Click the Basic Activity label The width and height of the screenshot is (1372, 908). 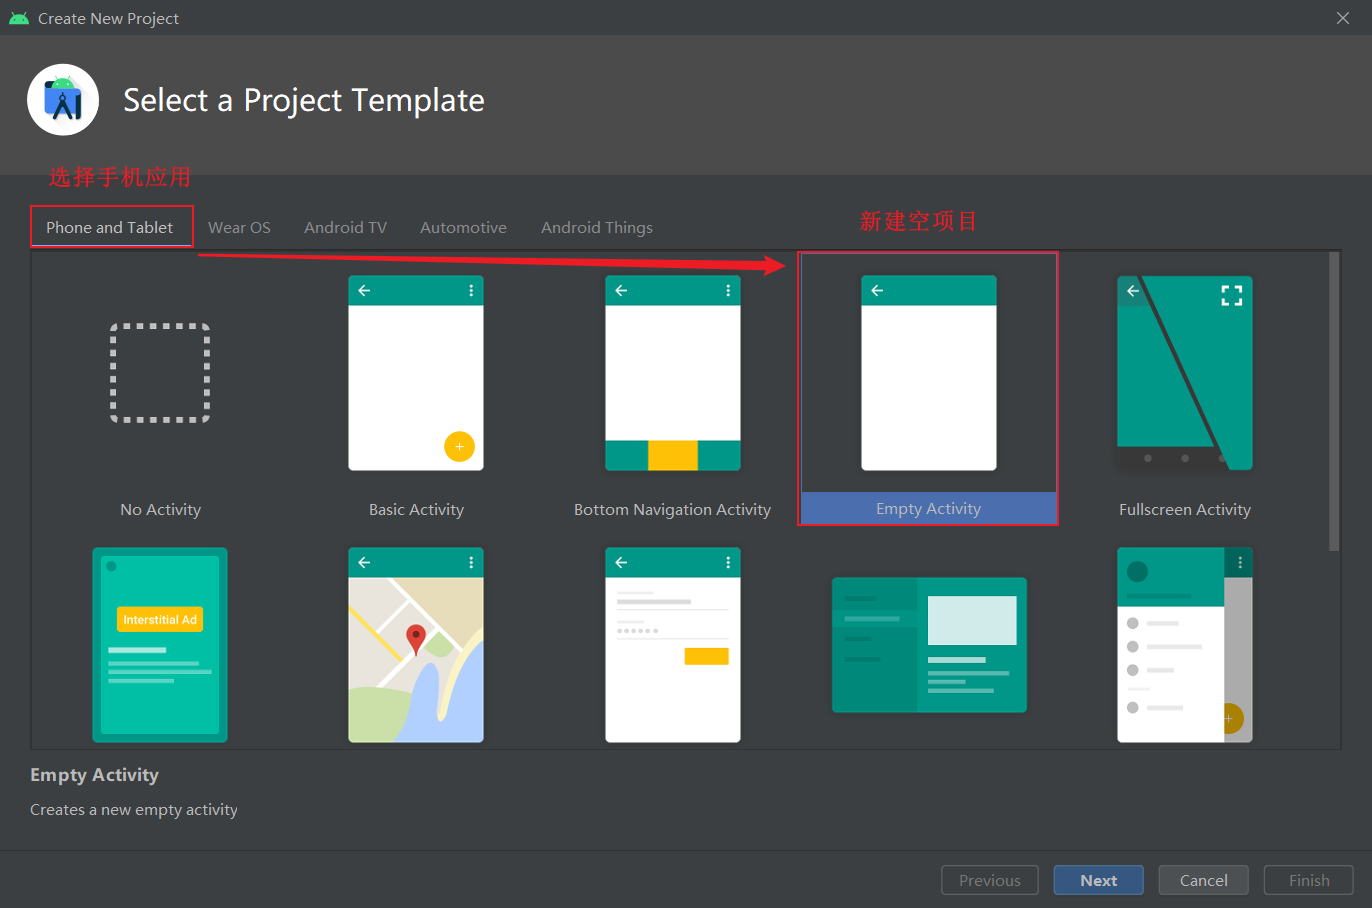point(416,509)
